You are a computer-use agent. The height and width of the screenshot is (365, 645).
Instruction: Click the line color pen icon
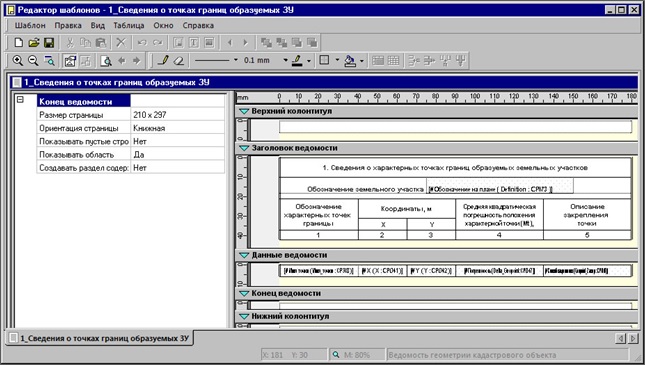tap(297, 61)
